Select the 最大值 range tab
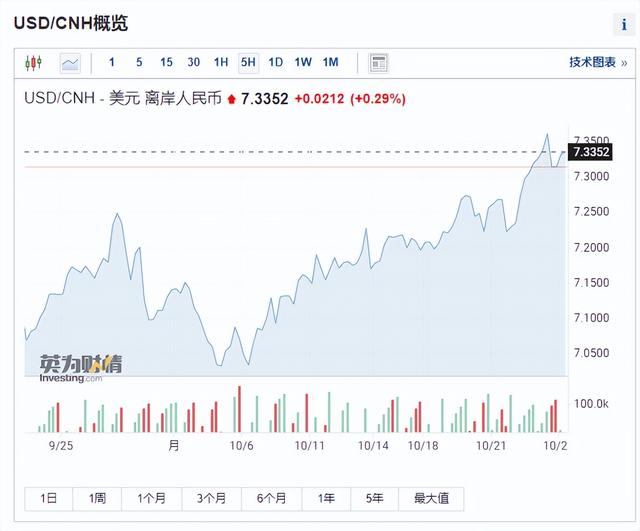The height and width of the screenshot is (531, 640). [x=431, y=498]
